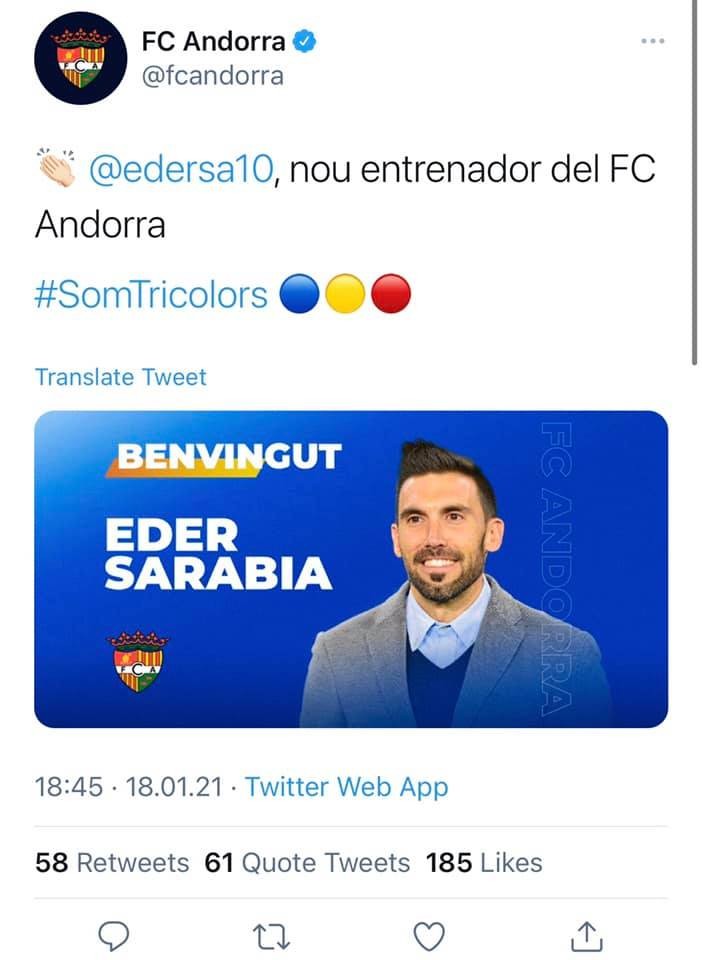The height and width of the screenshot is (960, 702).
Task: Click the @fcandorra handle
Action: click(x=212, y=76)
